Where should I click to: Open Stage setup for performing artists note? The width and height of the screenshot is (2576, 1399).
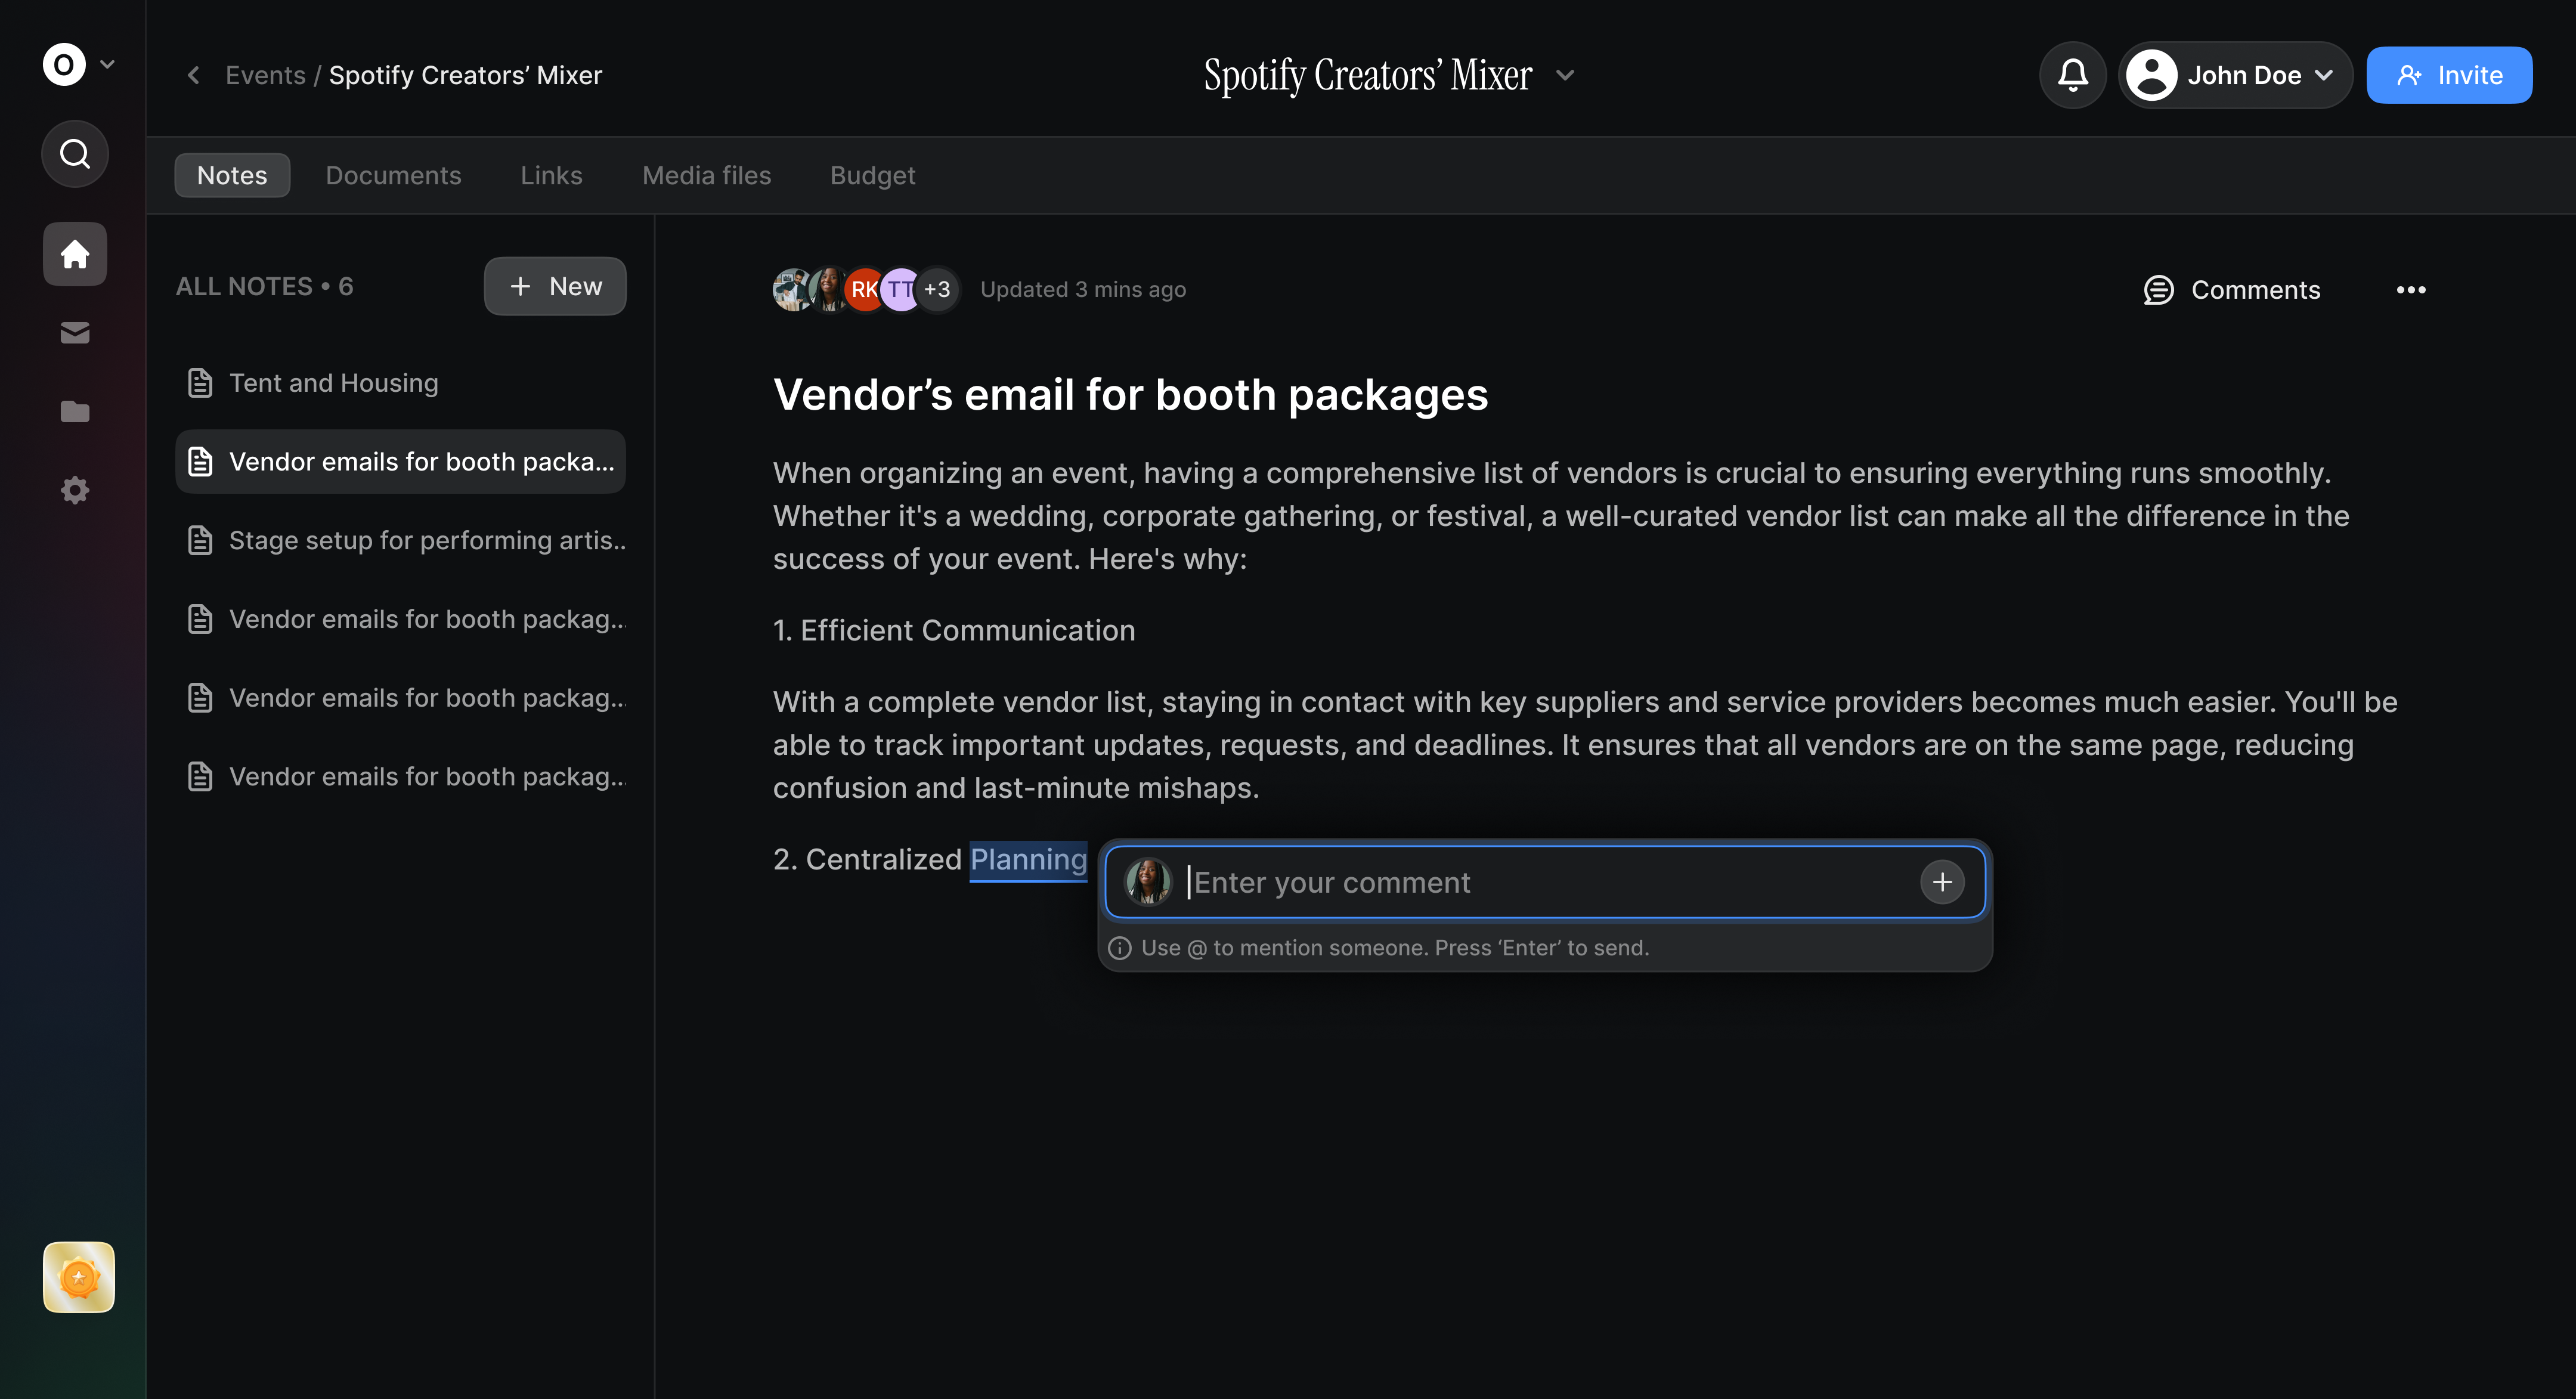[401, 541]
